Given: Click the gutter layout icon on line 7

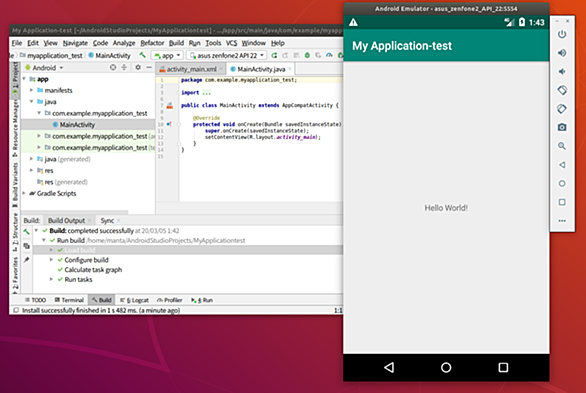Looking at the screenshot, I should point(170,105).
